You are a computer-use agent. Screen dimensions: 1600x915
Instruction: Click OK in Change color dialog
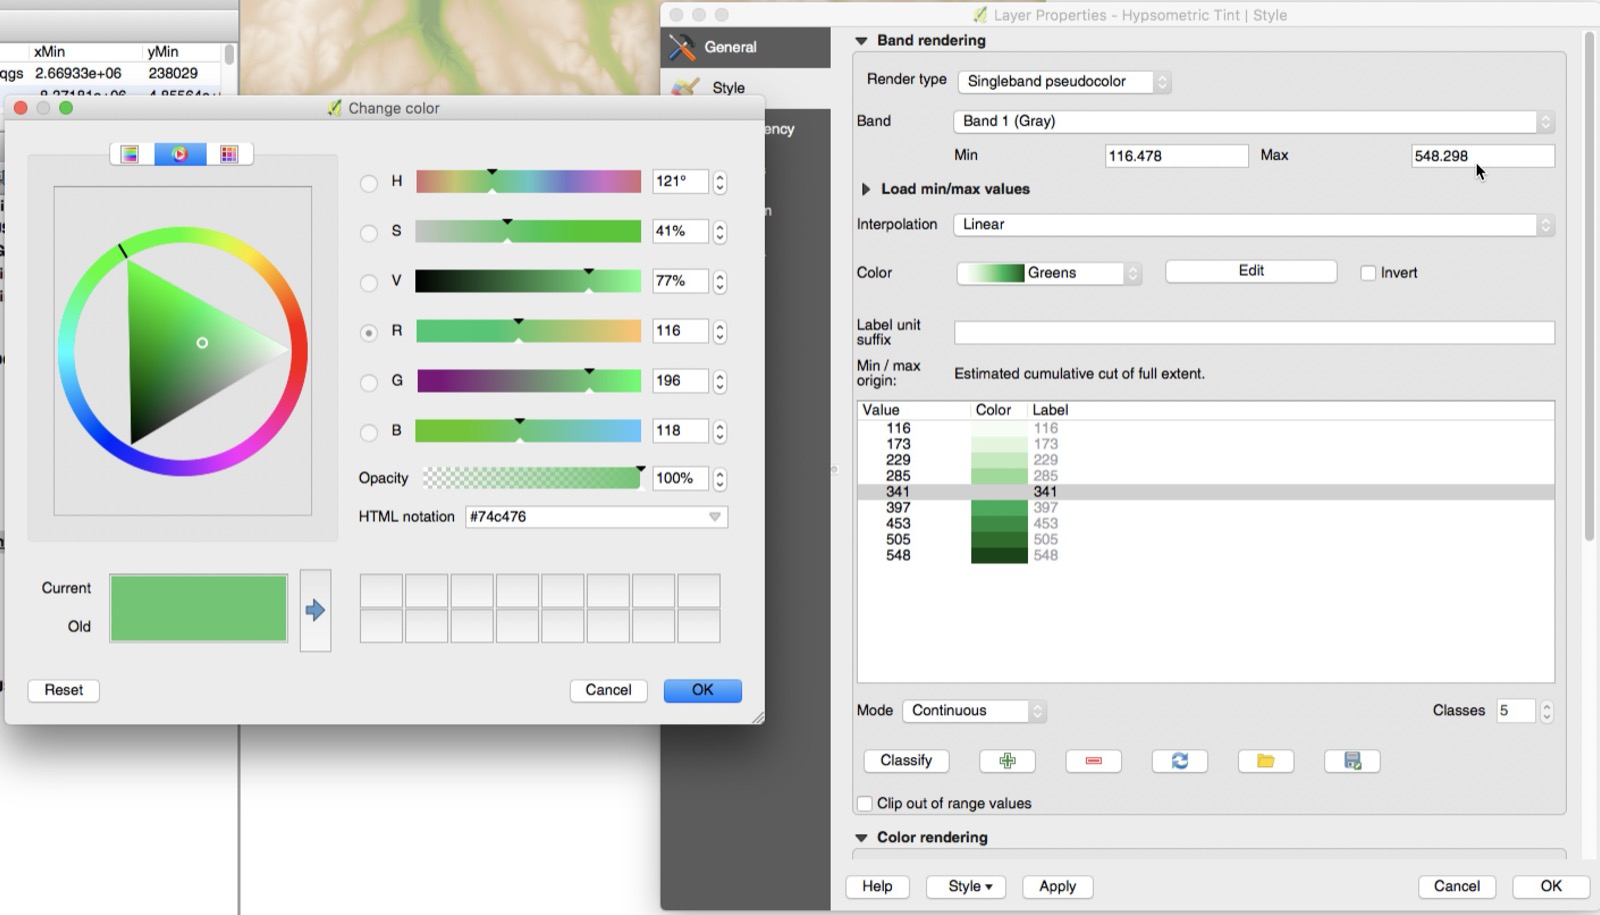(703, 691)
